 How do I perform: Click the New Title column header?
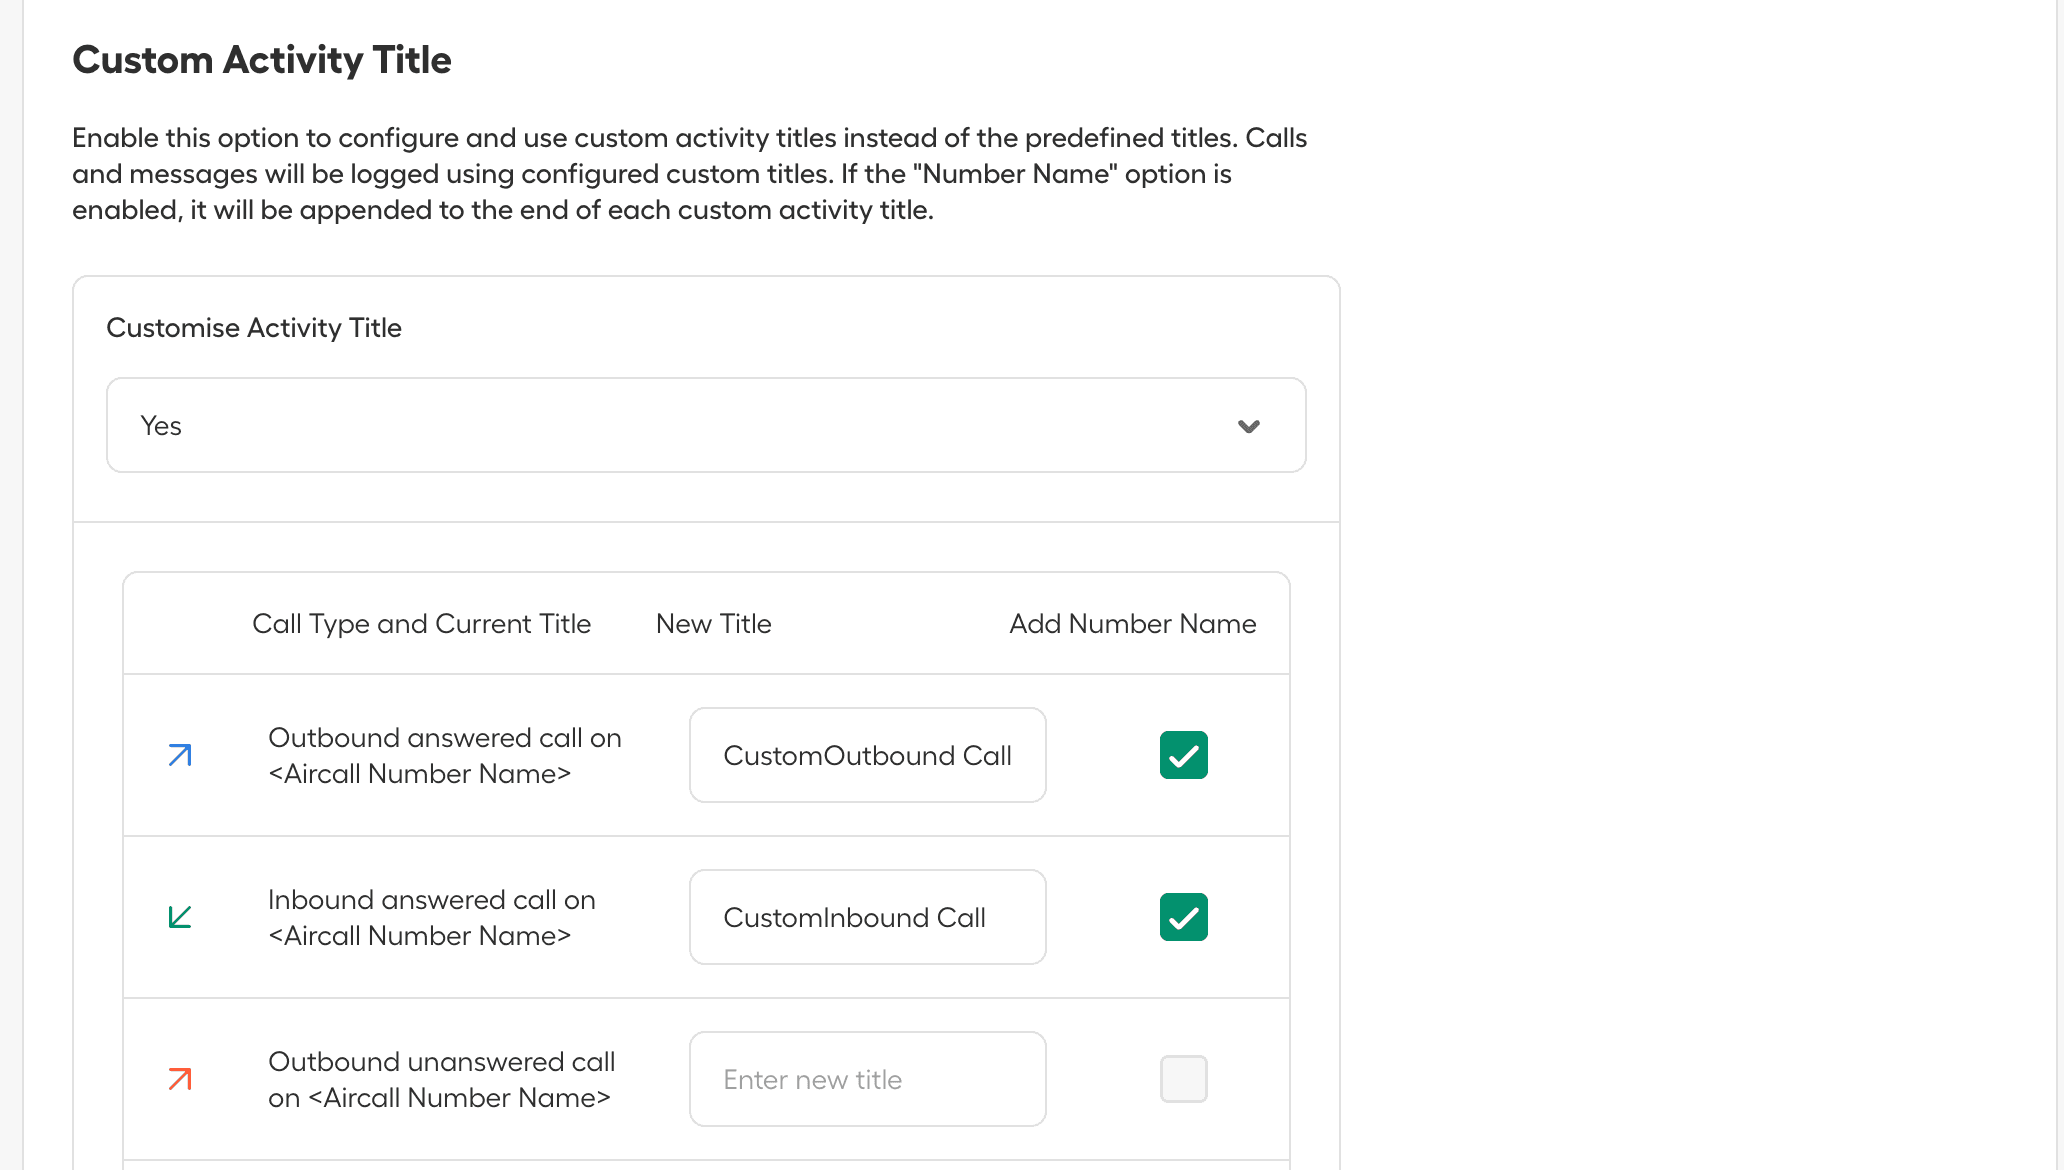click(x=713, y=623)
